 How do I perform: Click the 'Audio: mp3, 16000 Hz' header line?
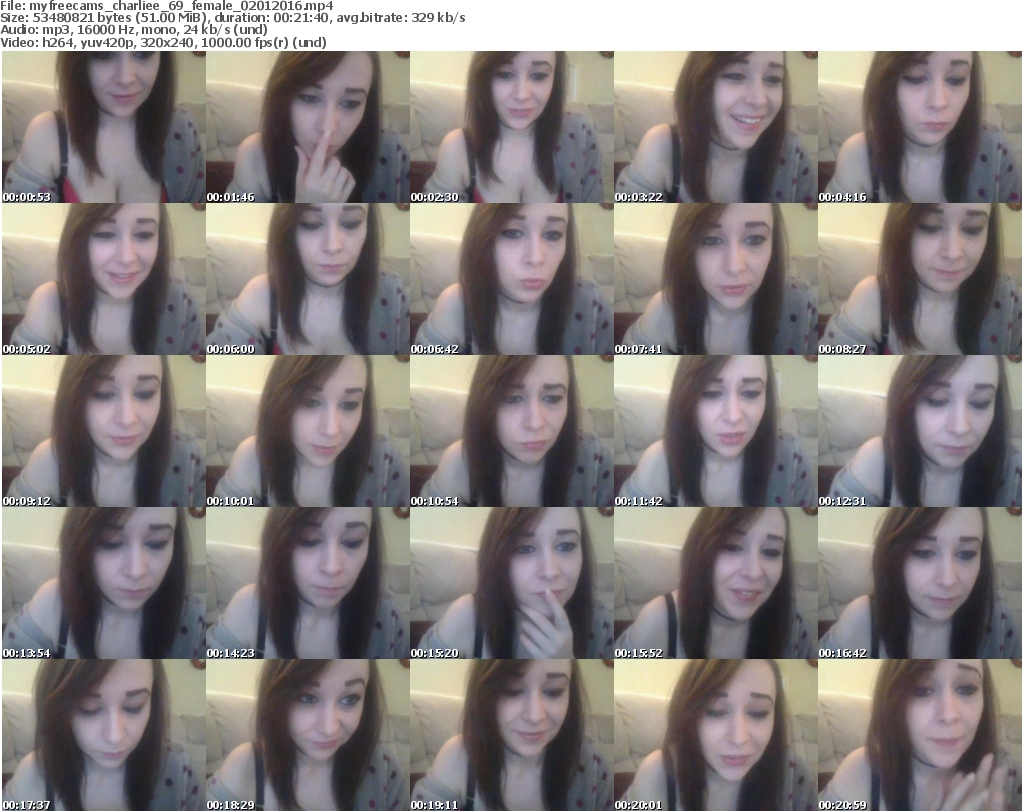[x=134, y=30]
